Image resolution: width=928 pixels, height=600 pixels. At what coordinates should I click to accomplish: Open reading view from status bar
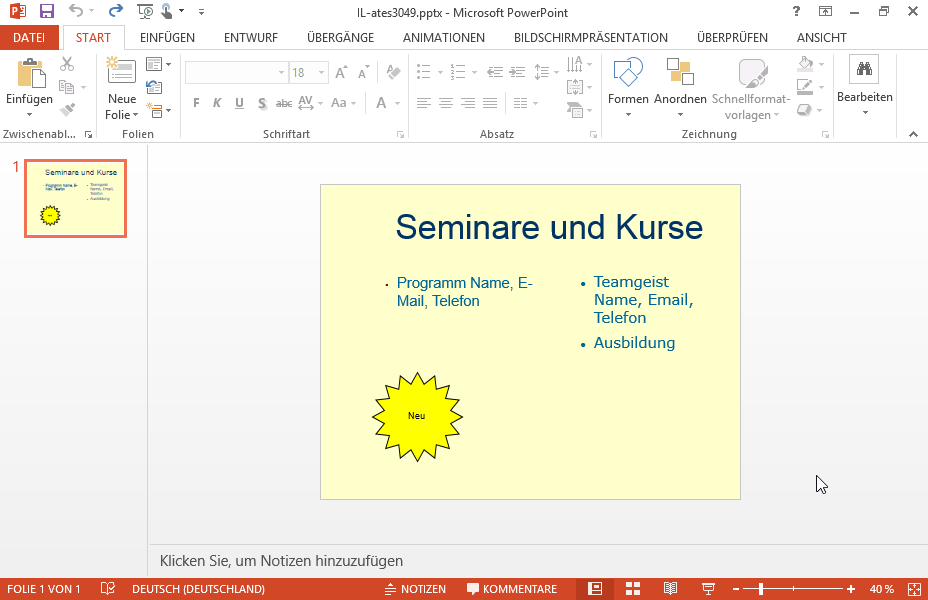[x=670, y=589]
